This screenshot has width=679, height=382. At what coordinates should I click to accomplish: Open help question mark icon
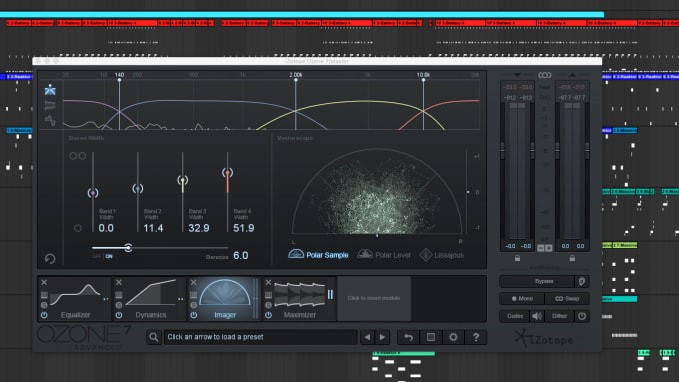point(476,337)
